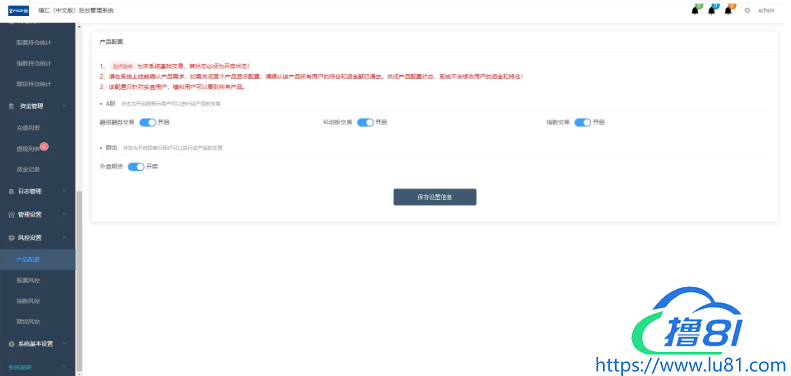Click the green-badged notification bell
This screenshot has height=376, width=791.
[695, 11]
